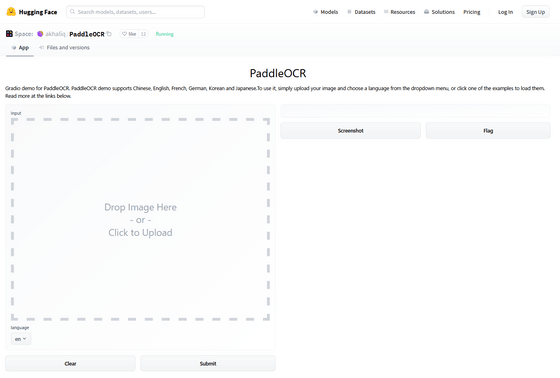560x378 pixels.
Task: Click the Submit button
Action: pyautogui.click(x=208, y=363)
